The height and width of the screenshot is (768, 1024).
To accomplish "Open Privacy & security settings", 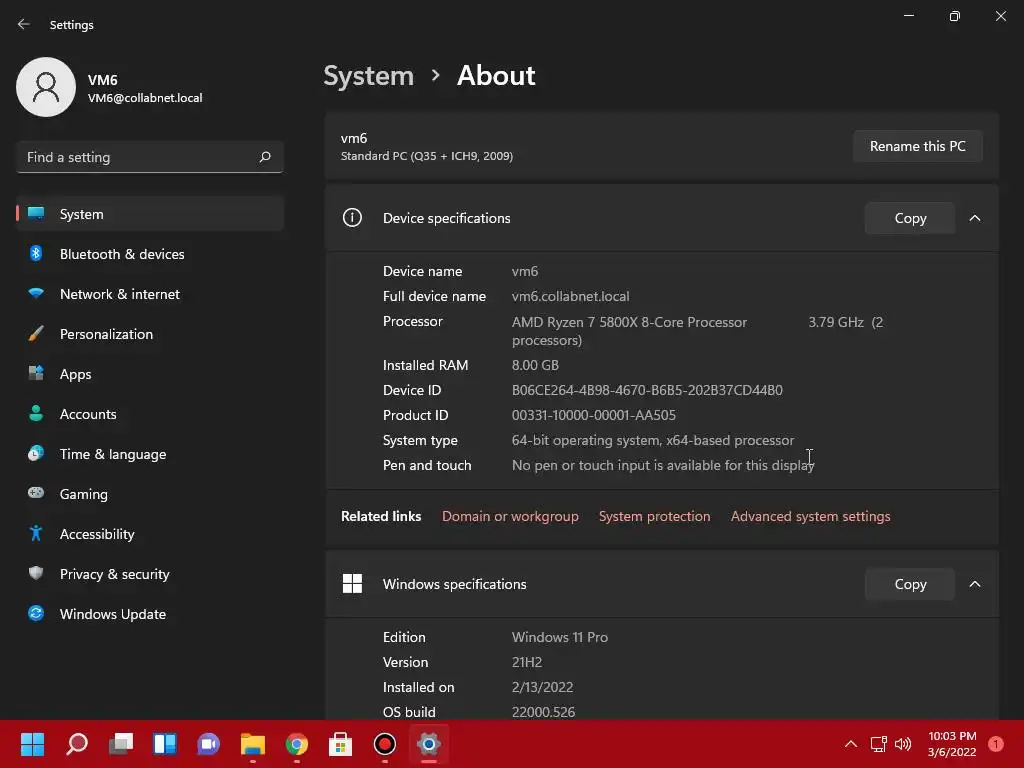I will (150, 574).
